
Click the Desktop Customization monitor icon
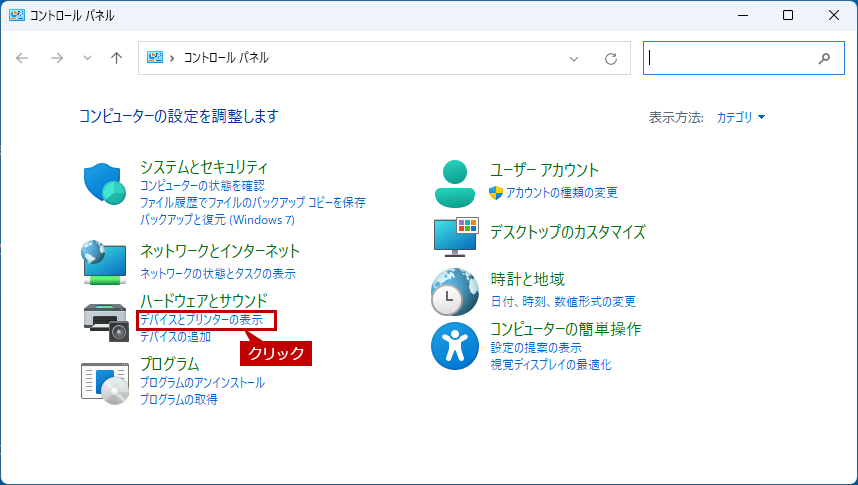(x=456, y=237)
